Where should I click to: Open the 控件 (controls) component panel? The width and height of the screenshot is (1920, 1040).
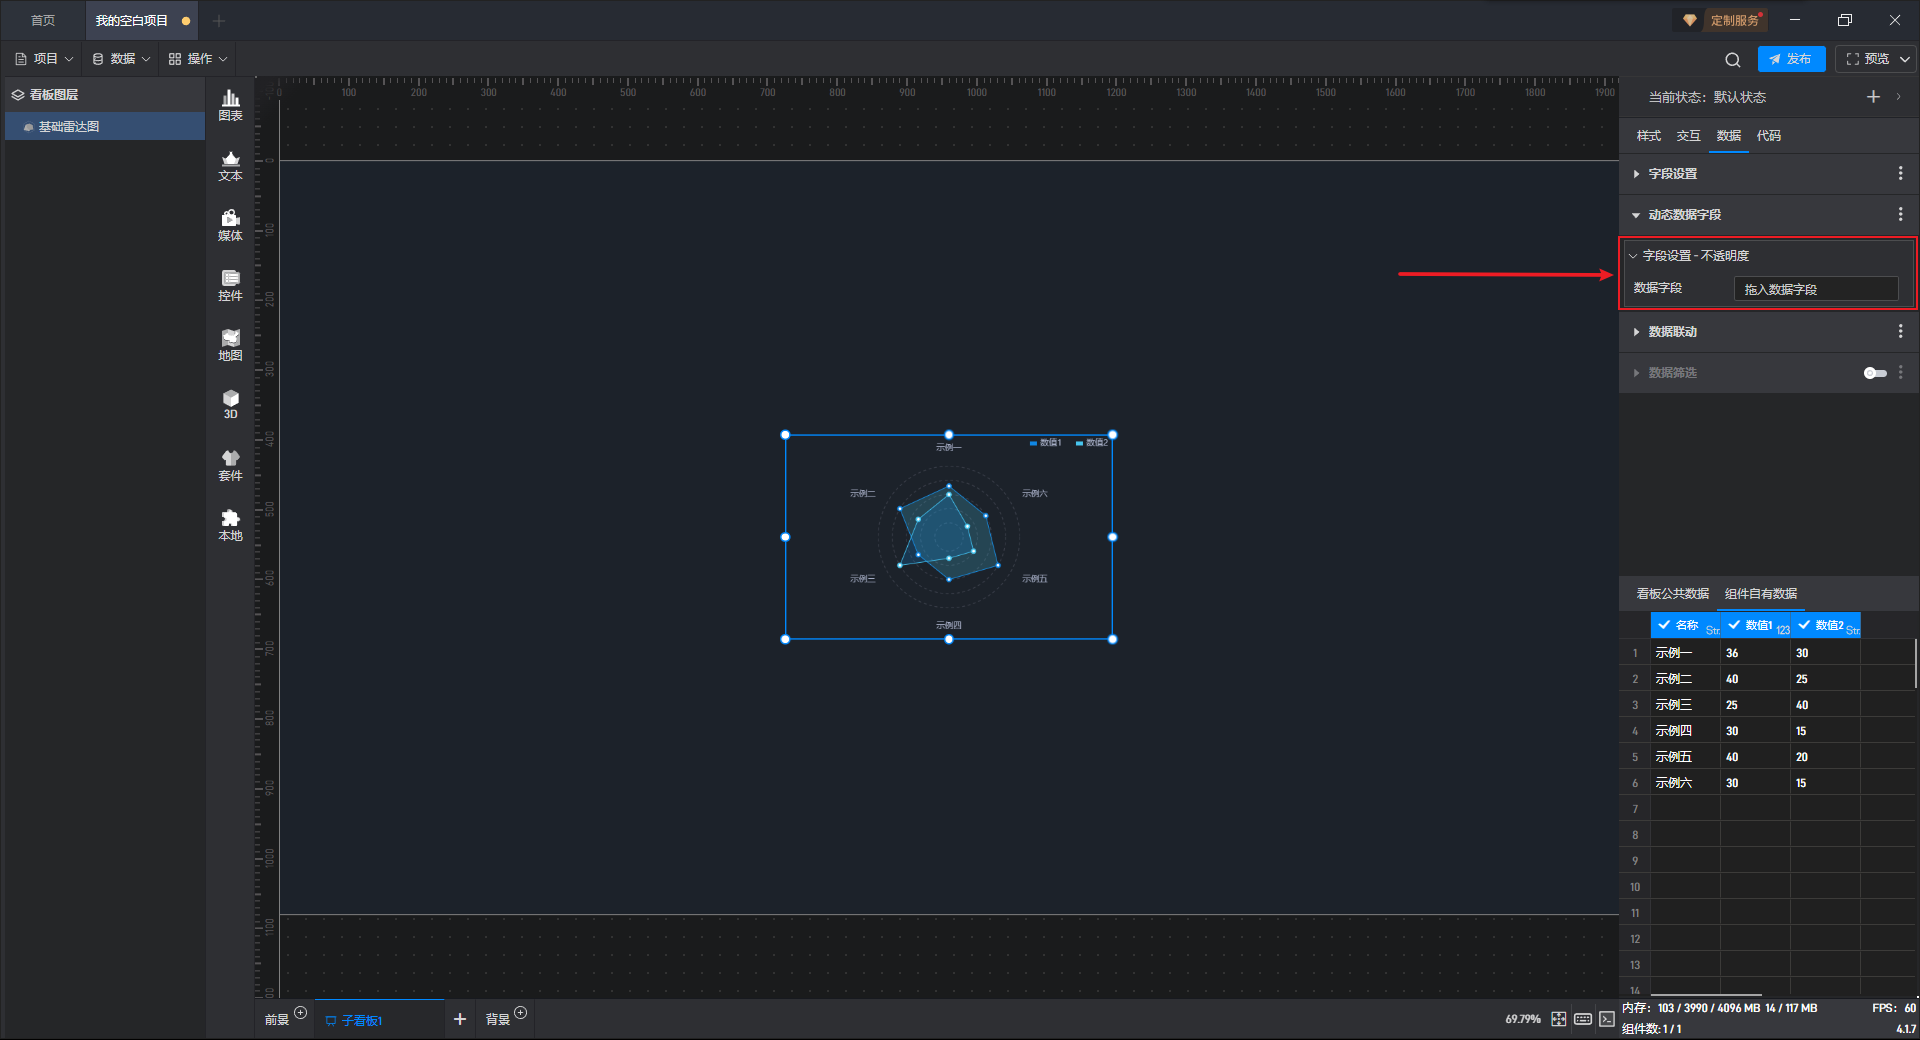[230, 285]
